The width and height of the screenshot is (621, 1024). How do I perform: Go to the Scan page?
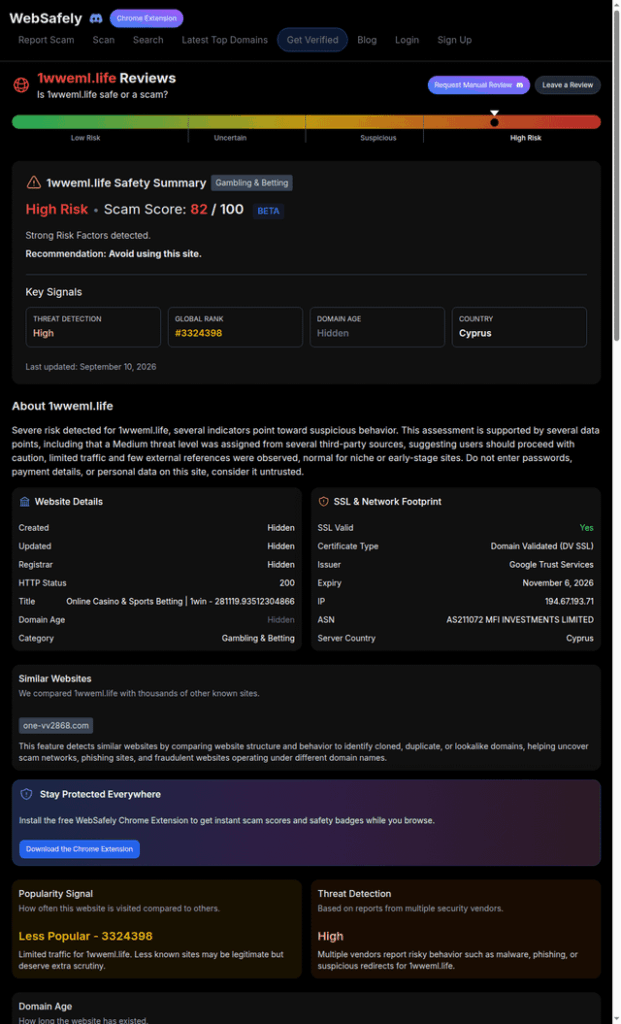point(103,40)
